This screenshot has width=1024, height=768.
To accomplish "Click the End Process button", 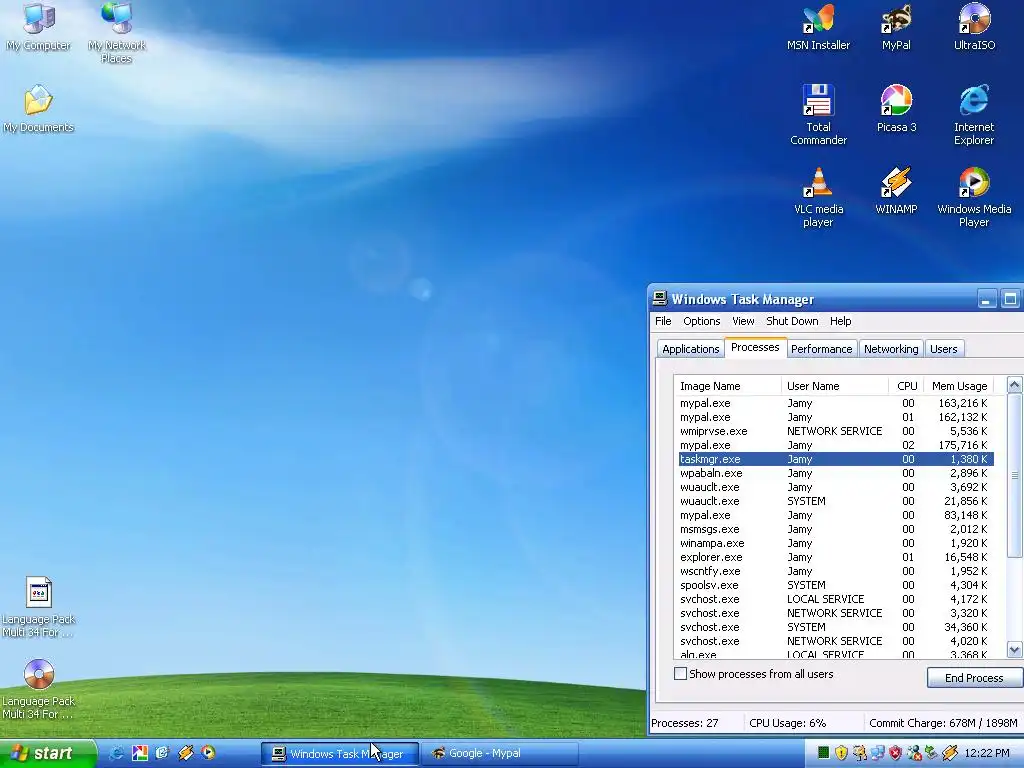I will click(974, 678).
